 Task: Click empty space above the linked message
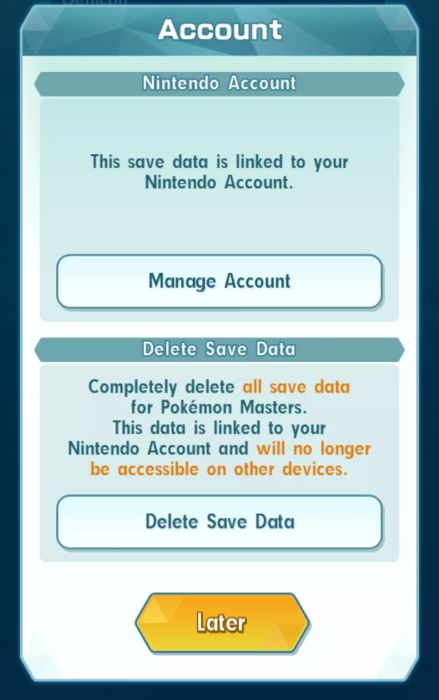point(219,125)
